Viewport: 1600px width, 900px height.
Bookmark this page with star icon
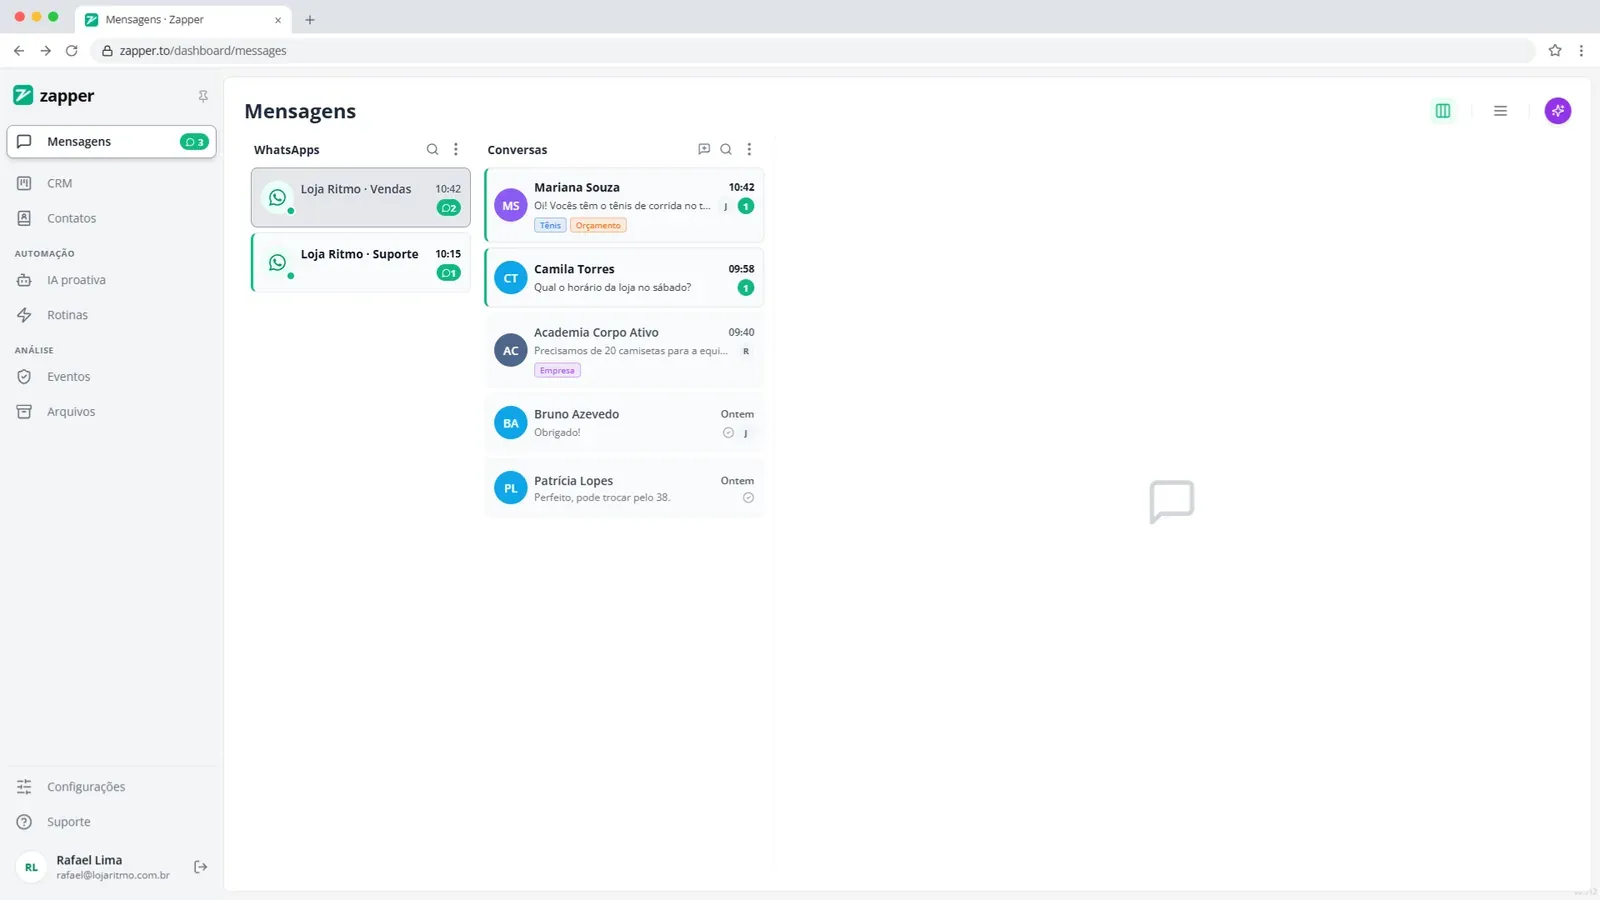(1555, 50)
